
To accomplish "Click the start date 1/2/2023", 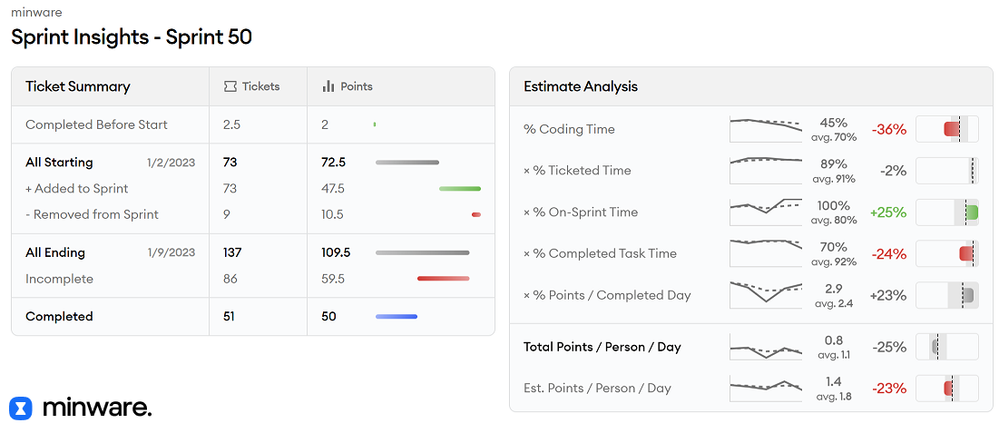I will tap(171, 162).
